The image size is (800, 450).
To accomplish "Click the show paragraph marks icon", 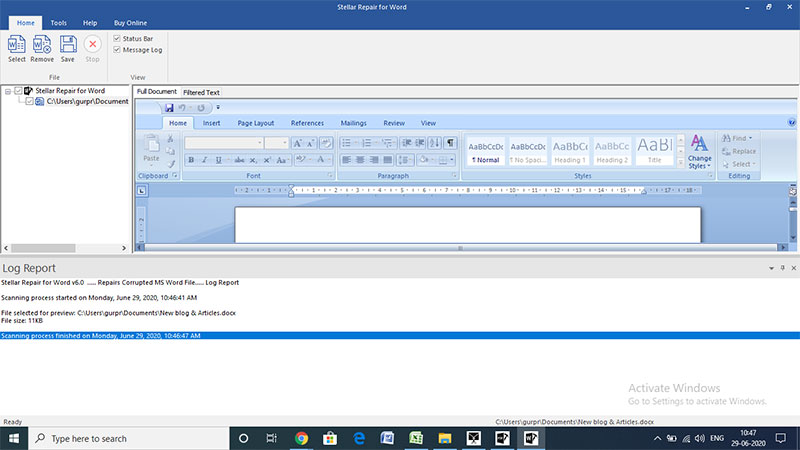I will point(450,143).
